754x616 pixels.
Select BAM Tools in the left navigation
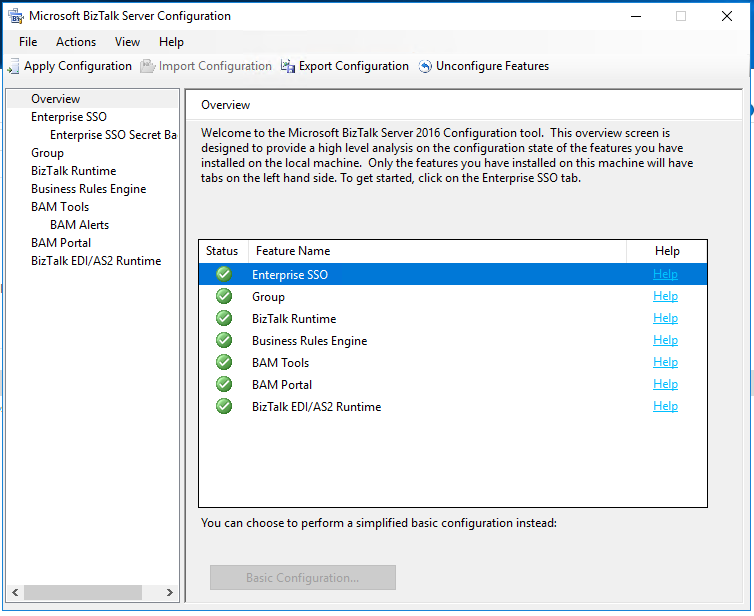coord(60,207)
